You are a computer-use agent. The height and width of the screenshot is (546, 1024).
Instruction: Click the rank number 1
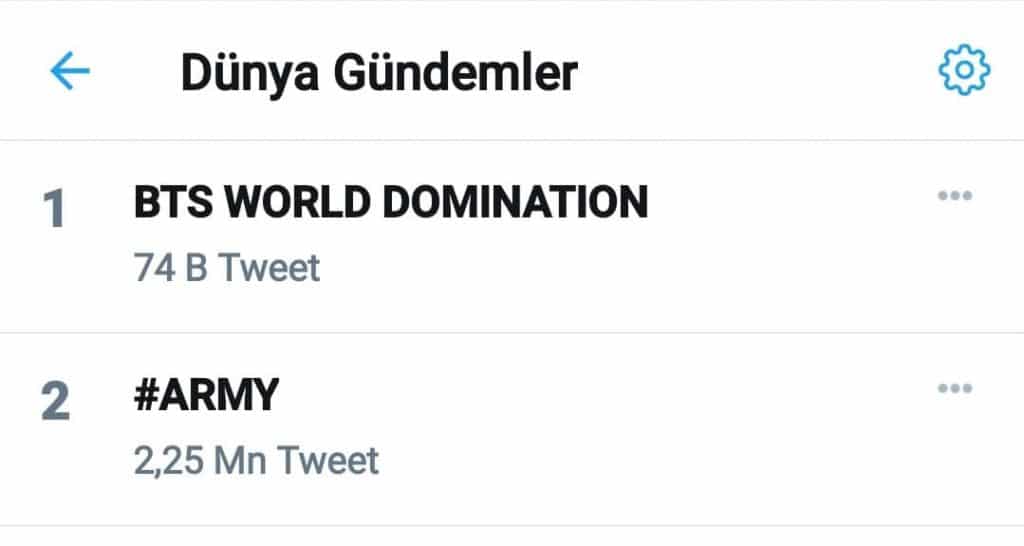click(55, 212)
